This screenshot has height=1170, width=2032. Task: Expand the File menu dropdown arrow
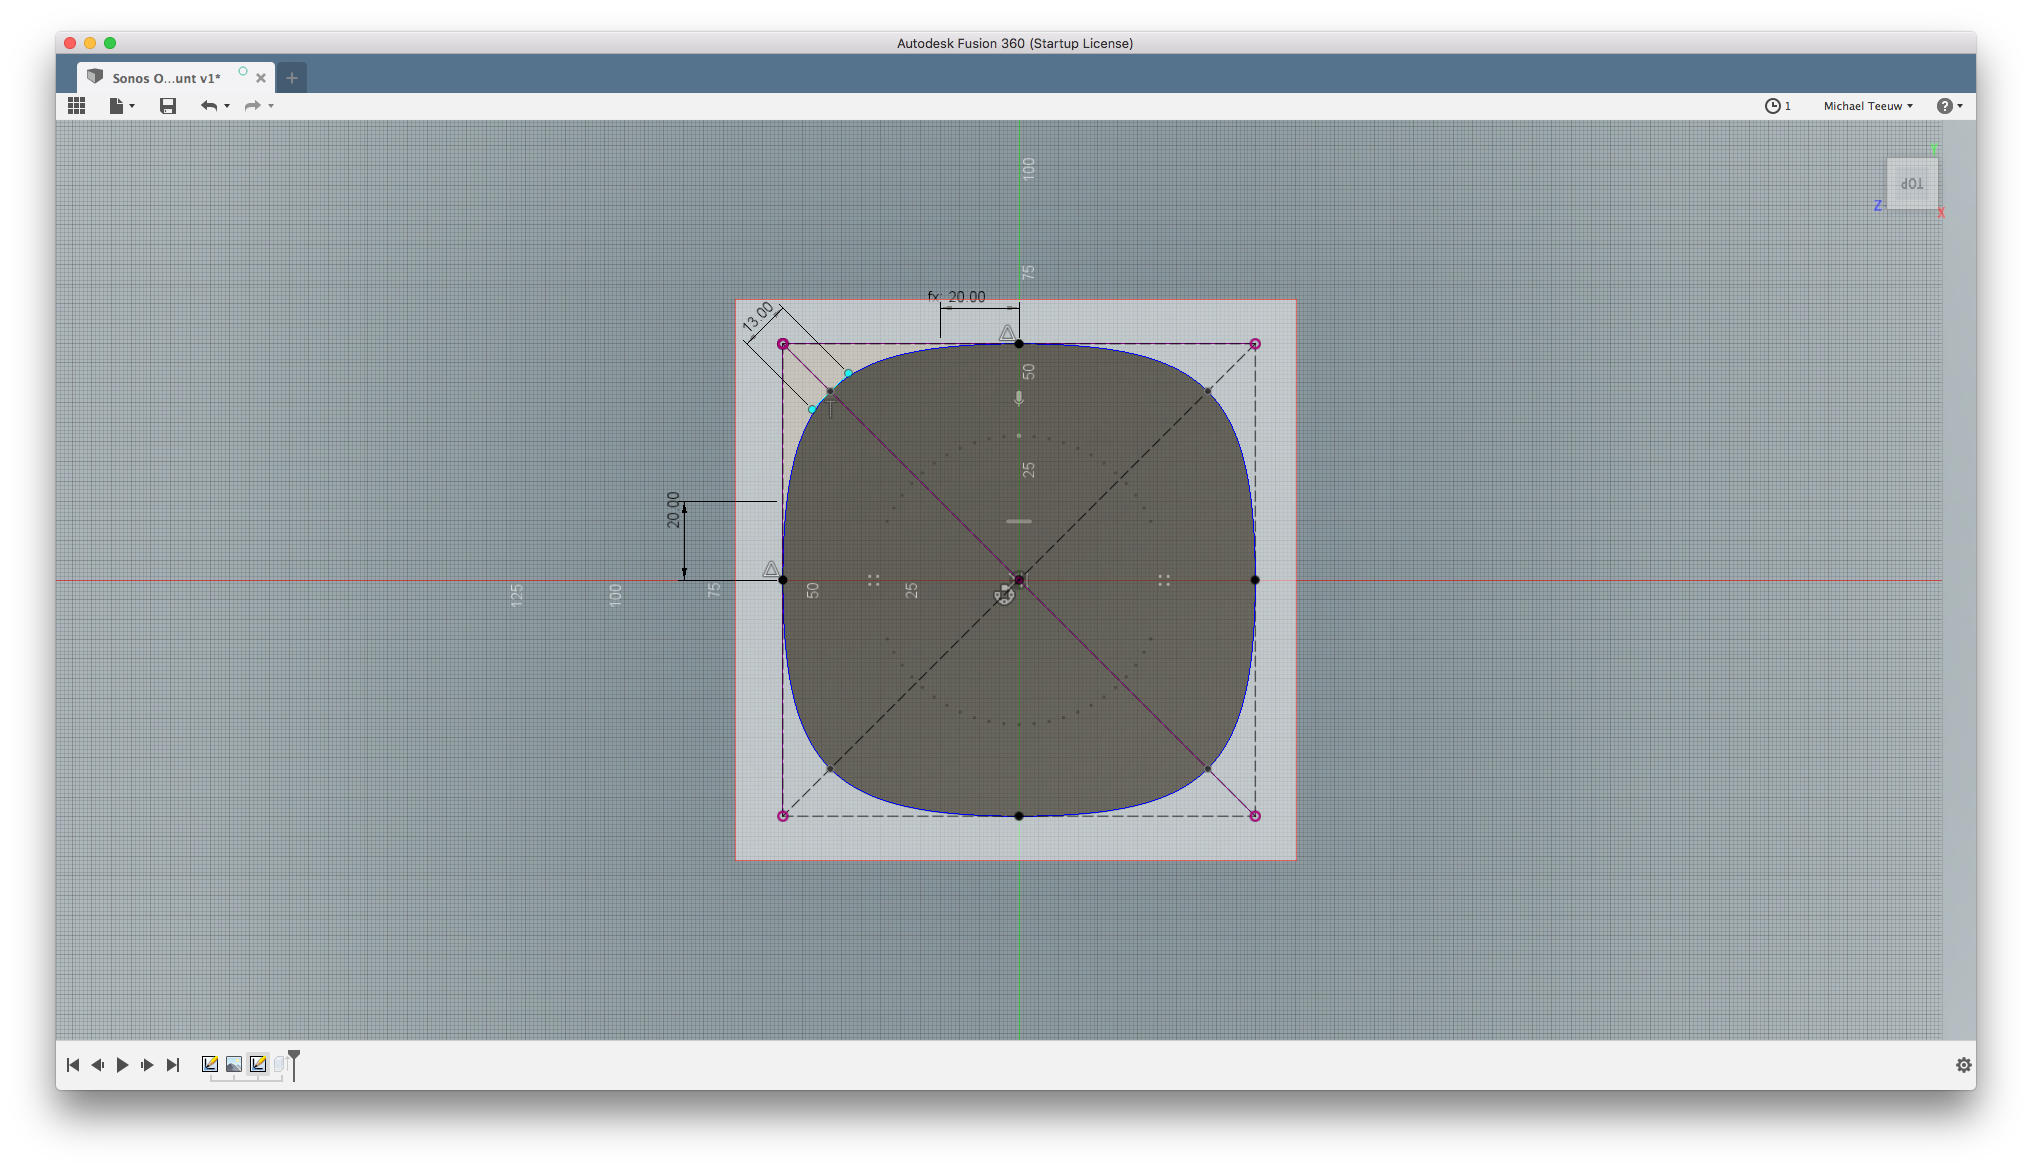pos(132,107)
